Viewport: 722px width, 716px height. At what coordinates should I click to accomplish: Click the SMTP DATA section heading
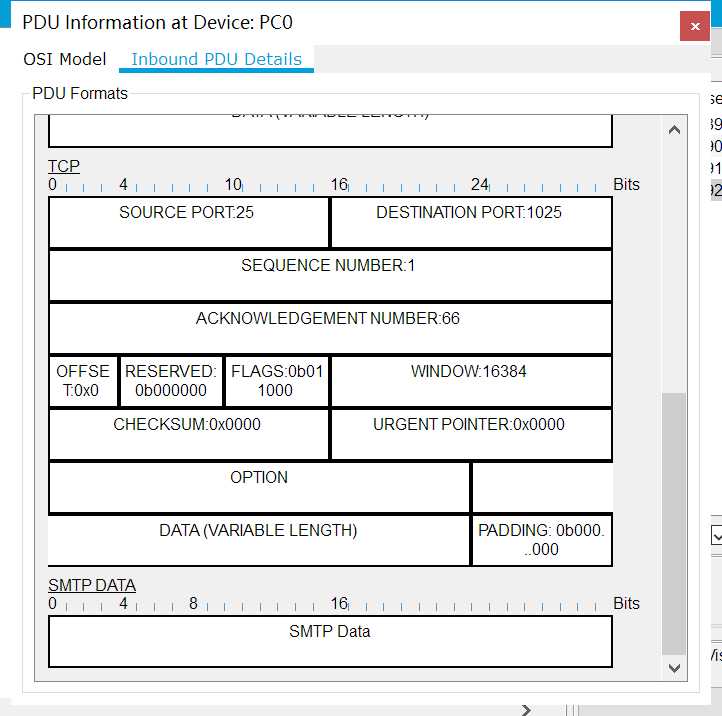click(x=92, y=585)
